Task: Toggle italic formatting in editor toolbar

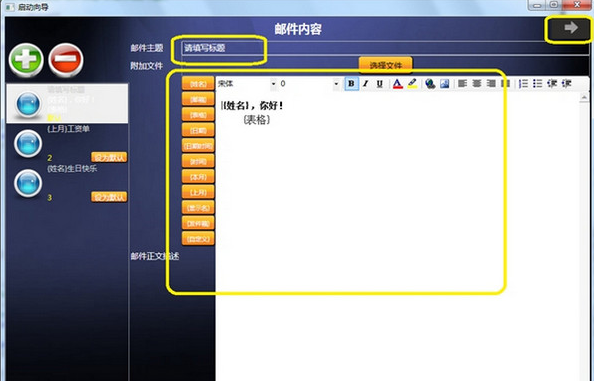Action: [366, 83]
